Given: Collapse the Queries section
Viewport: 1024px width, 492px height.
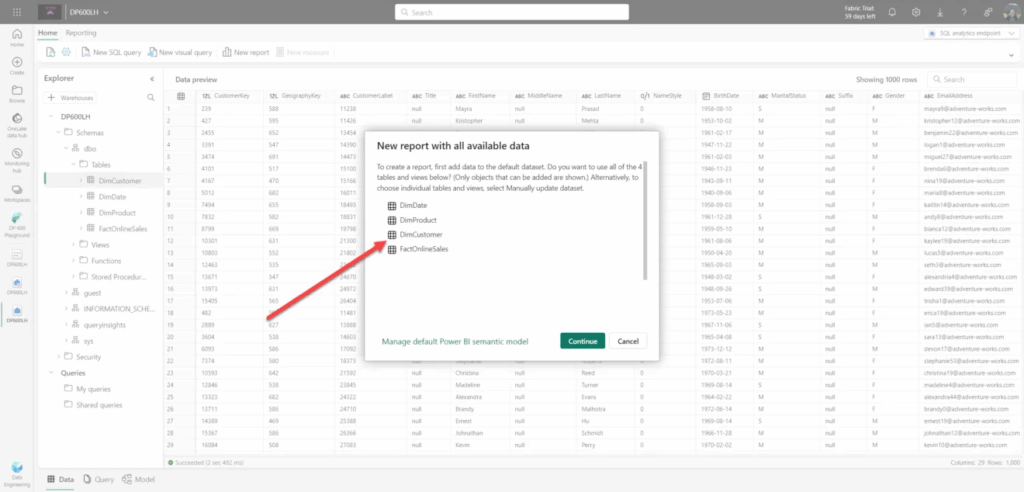Looking at the screenshot, I should 51,373.
